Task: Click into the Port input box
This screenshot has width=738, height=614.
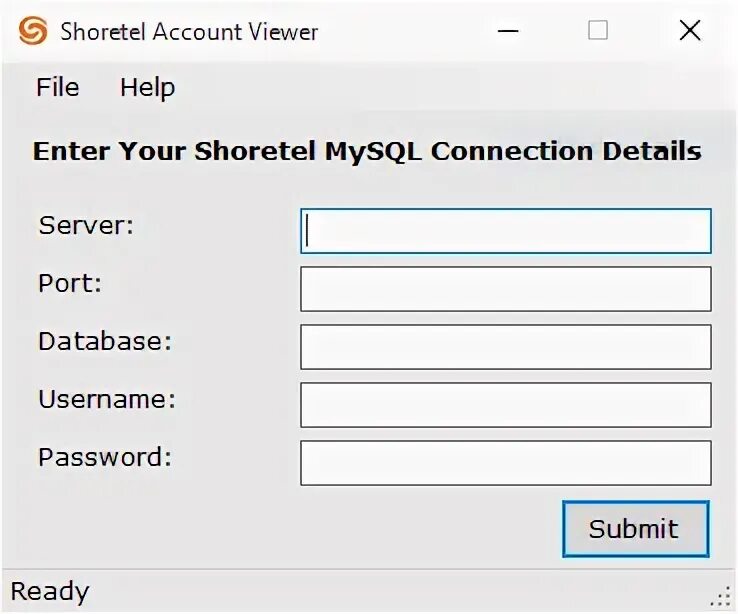Action: click(x=505, y=289)
